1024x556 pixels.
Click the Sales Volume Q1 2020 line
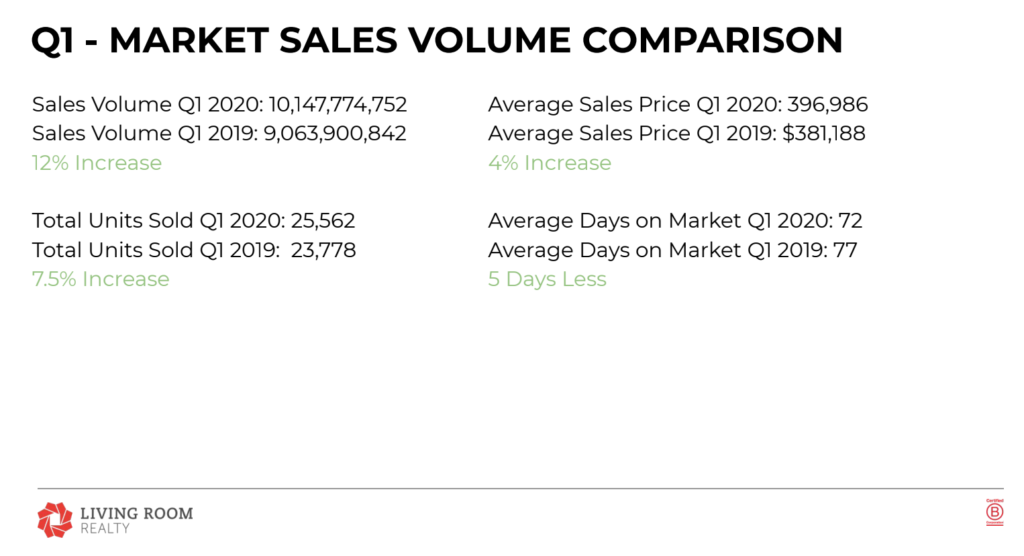click(219, 105)
